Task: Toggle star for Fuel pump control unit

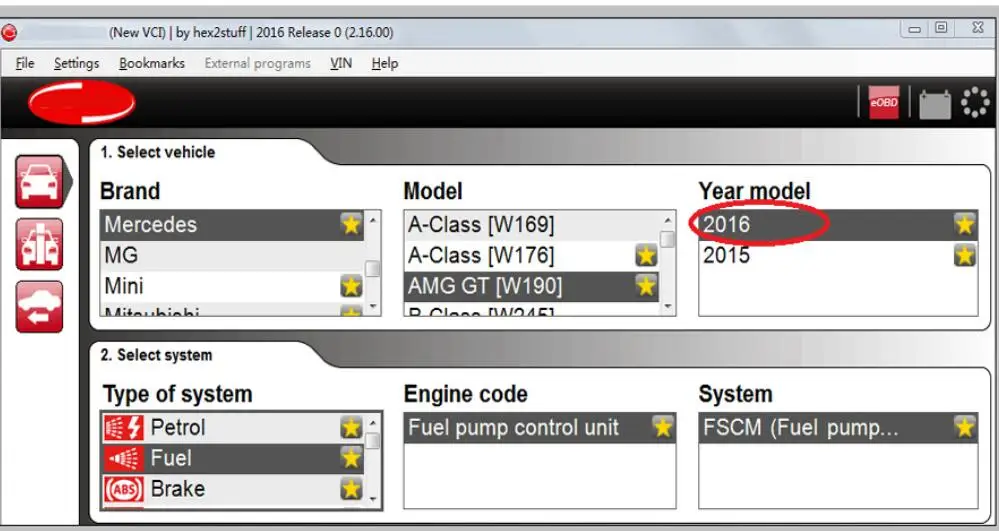Action: coord(663,428)
